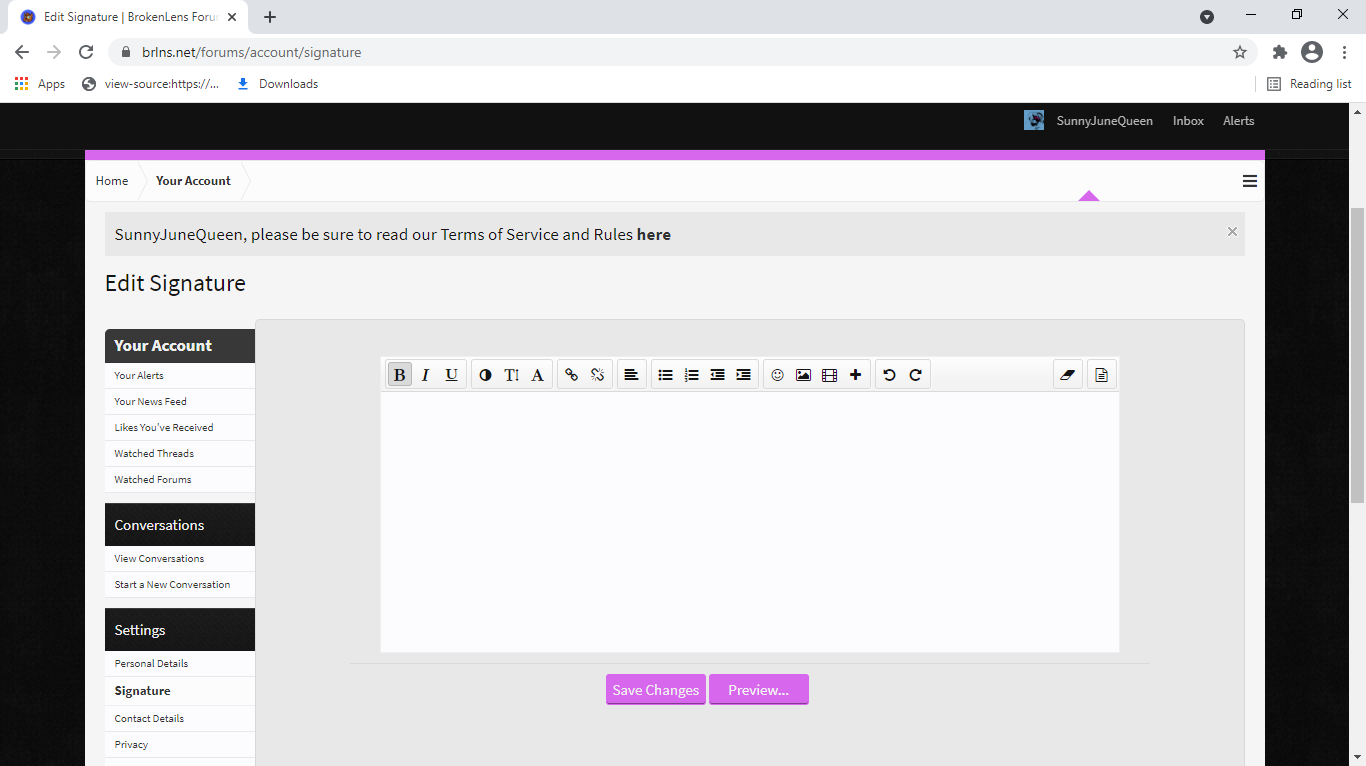
Task: Open view-source bookmark
Action: click(151, 84)
